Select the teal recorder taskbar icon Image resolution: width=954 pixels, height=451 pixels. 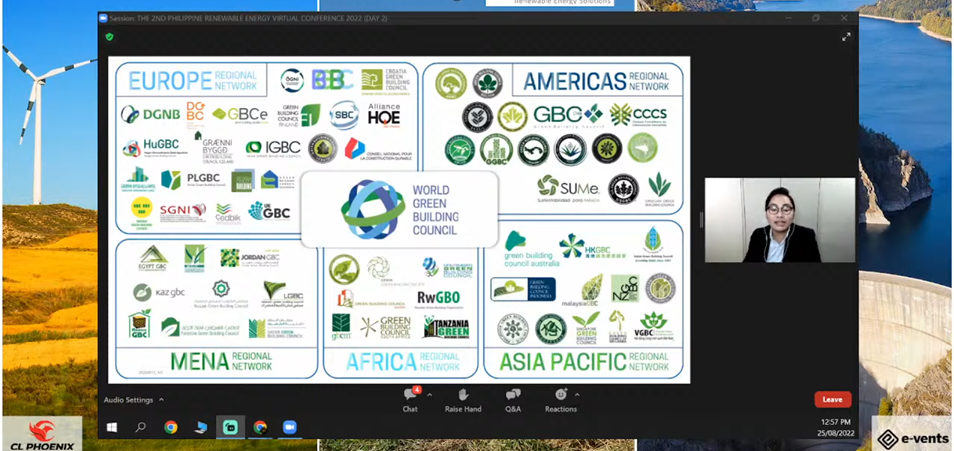230,427
